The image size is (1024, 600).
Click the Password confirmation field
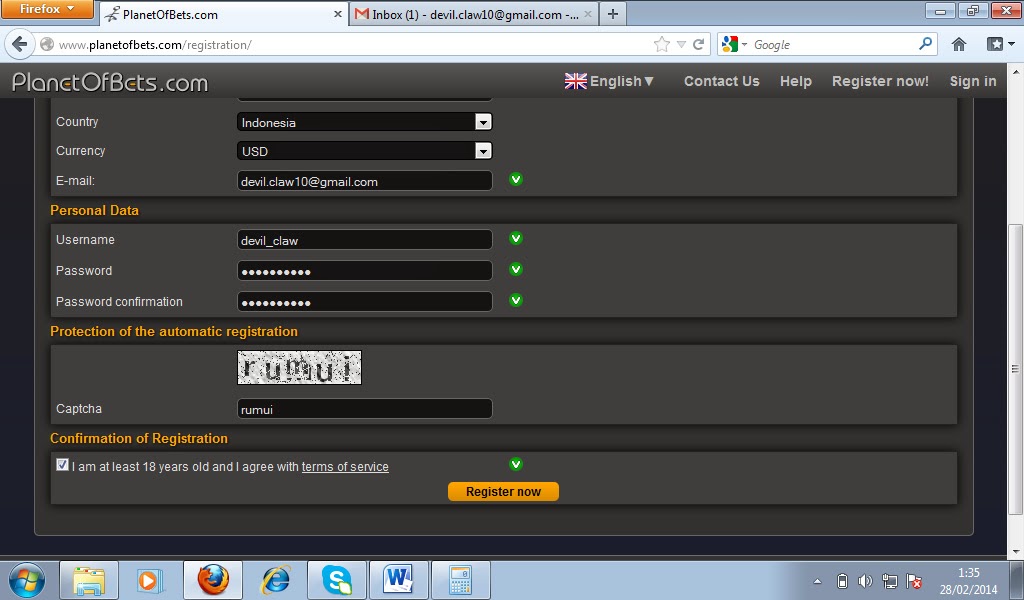[364, 302]
